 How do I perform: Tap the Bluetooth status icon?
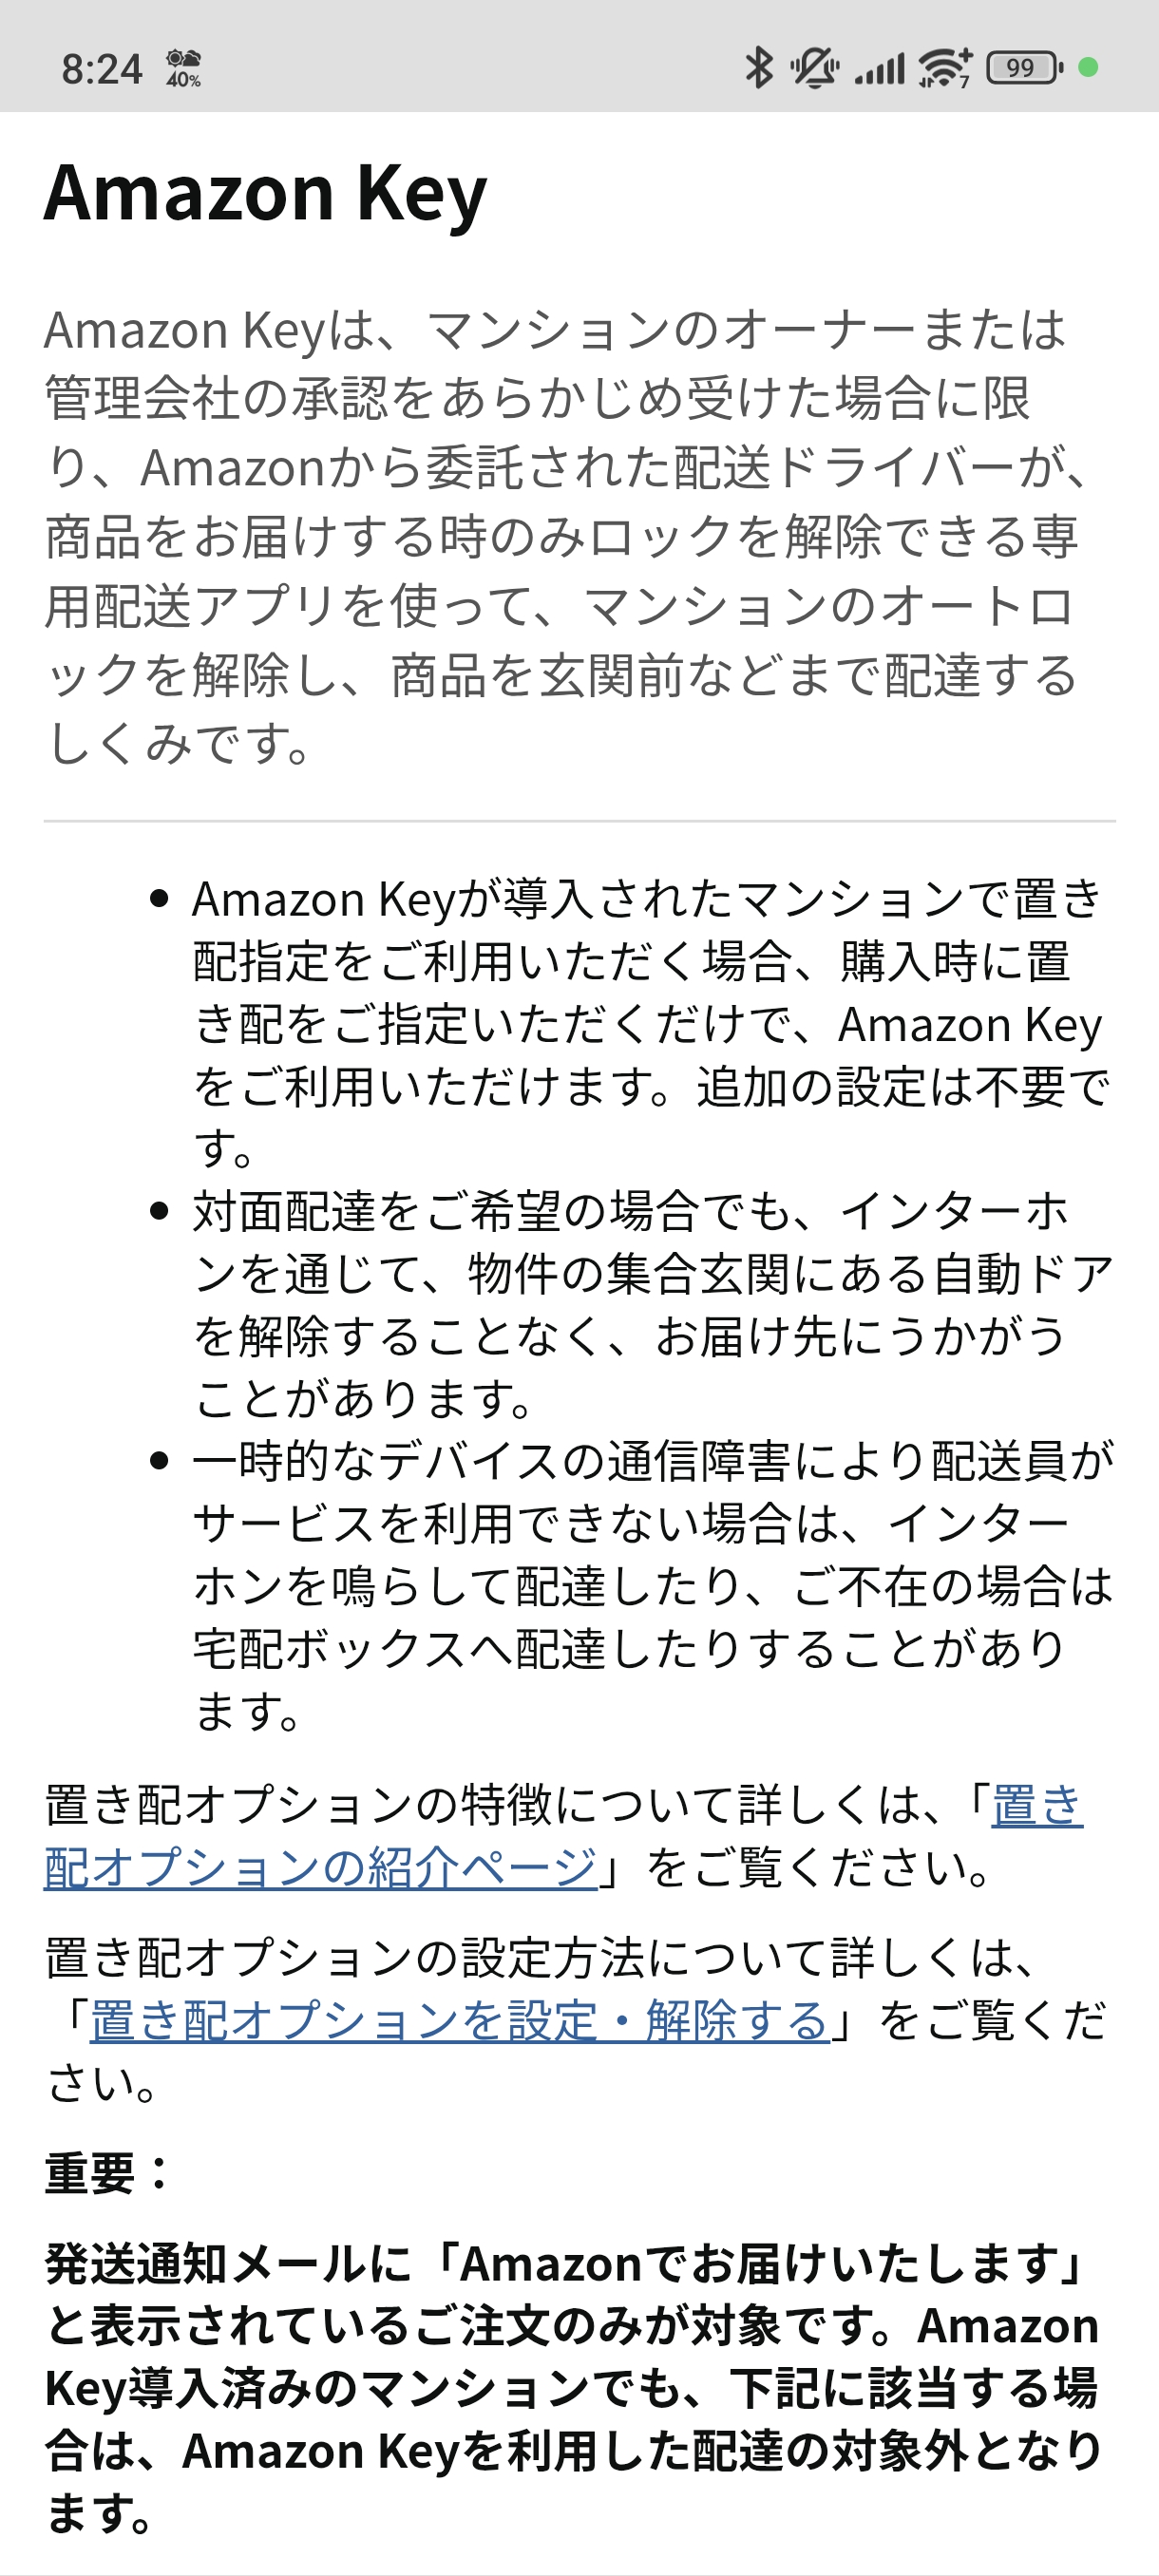[758, 68]
